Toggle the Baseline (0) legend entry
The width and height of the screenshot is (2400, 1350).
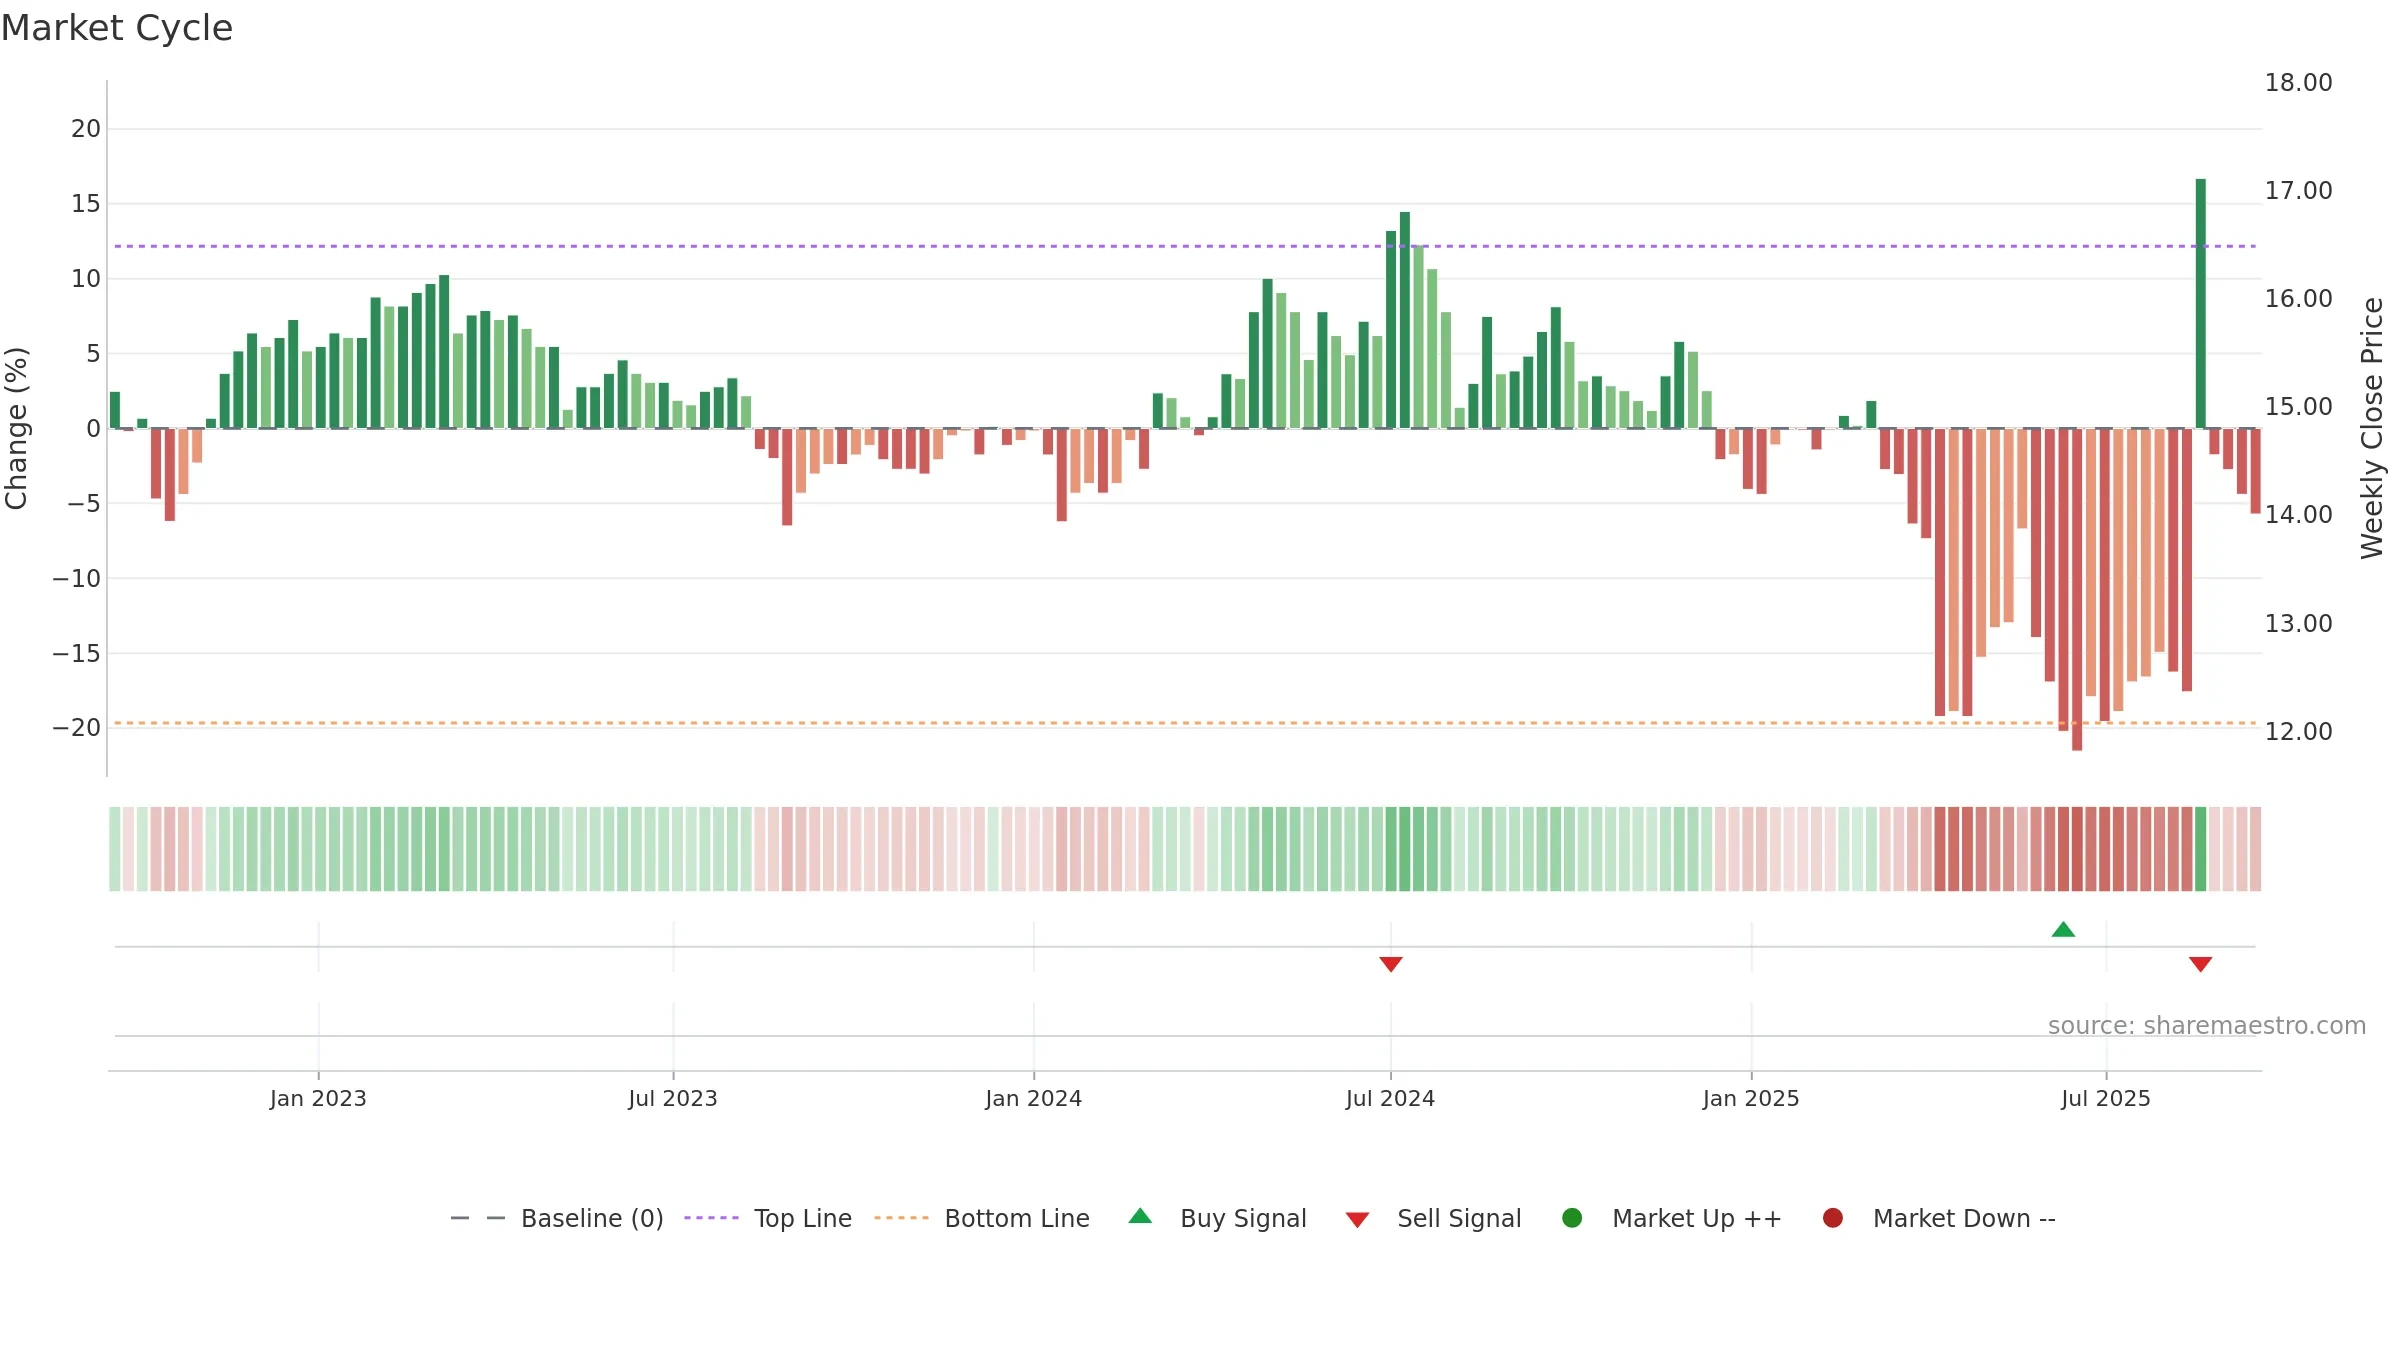[557, 1218]
